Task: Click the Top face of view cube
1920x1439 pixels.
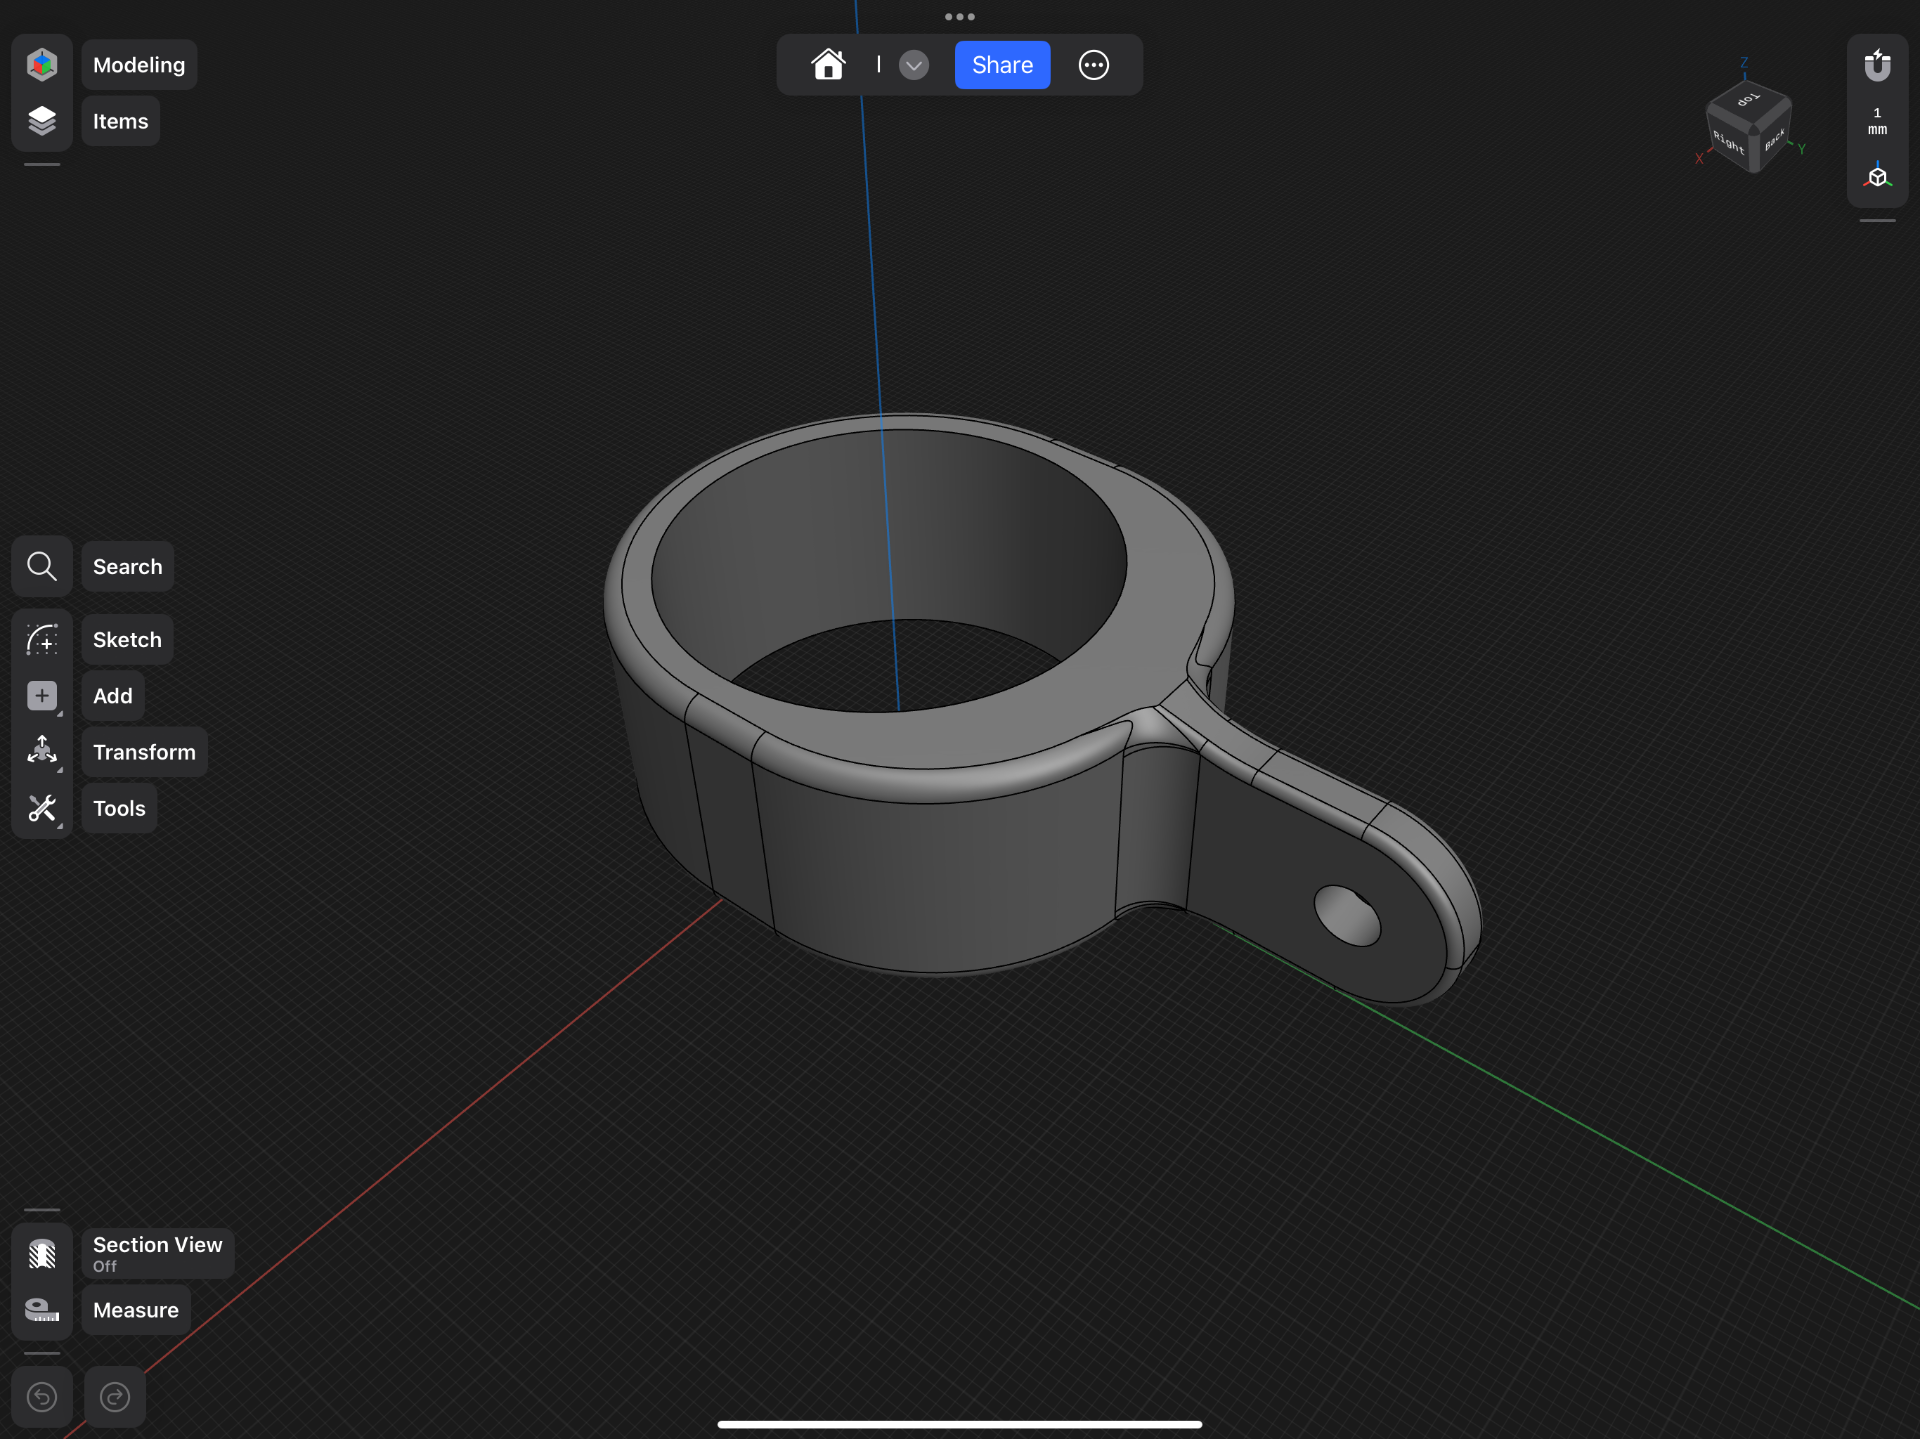Action: point(1748,101)
